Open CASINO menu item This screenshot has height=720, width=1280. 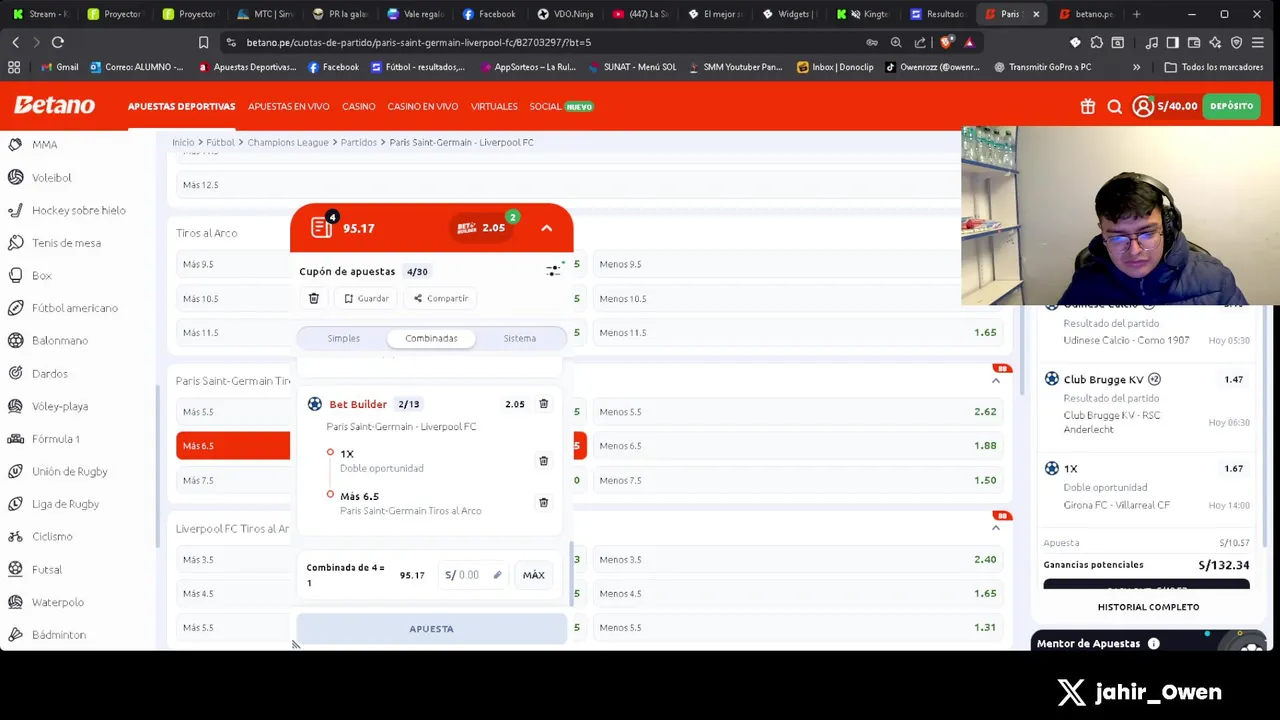pyautogui.click(x=358, y=106)
